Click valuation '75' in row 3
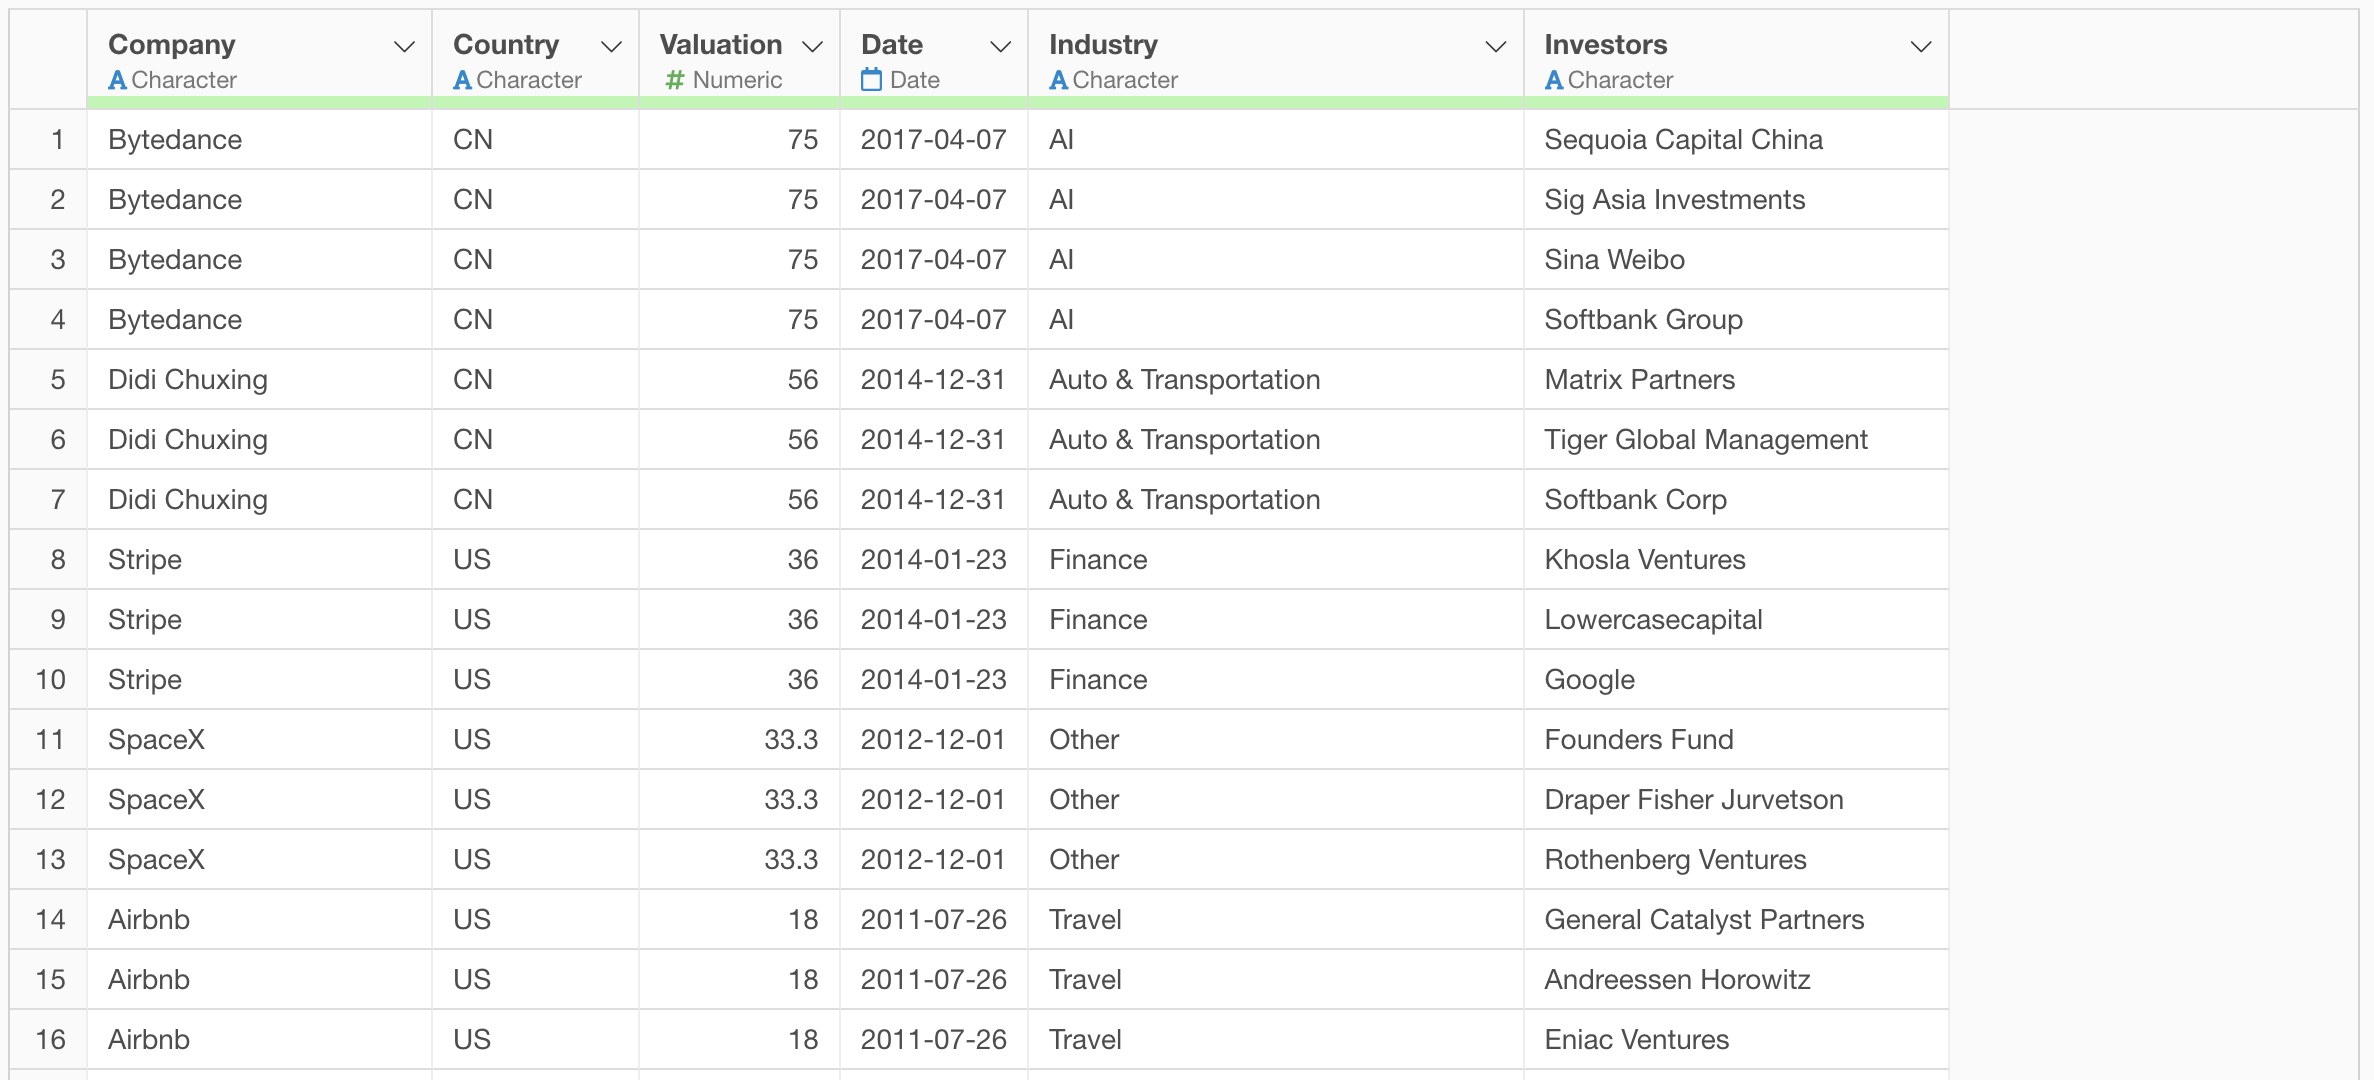This screenshot has width=2374, height=1080. pos(739,260)
